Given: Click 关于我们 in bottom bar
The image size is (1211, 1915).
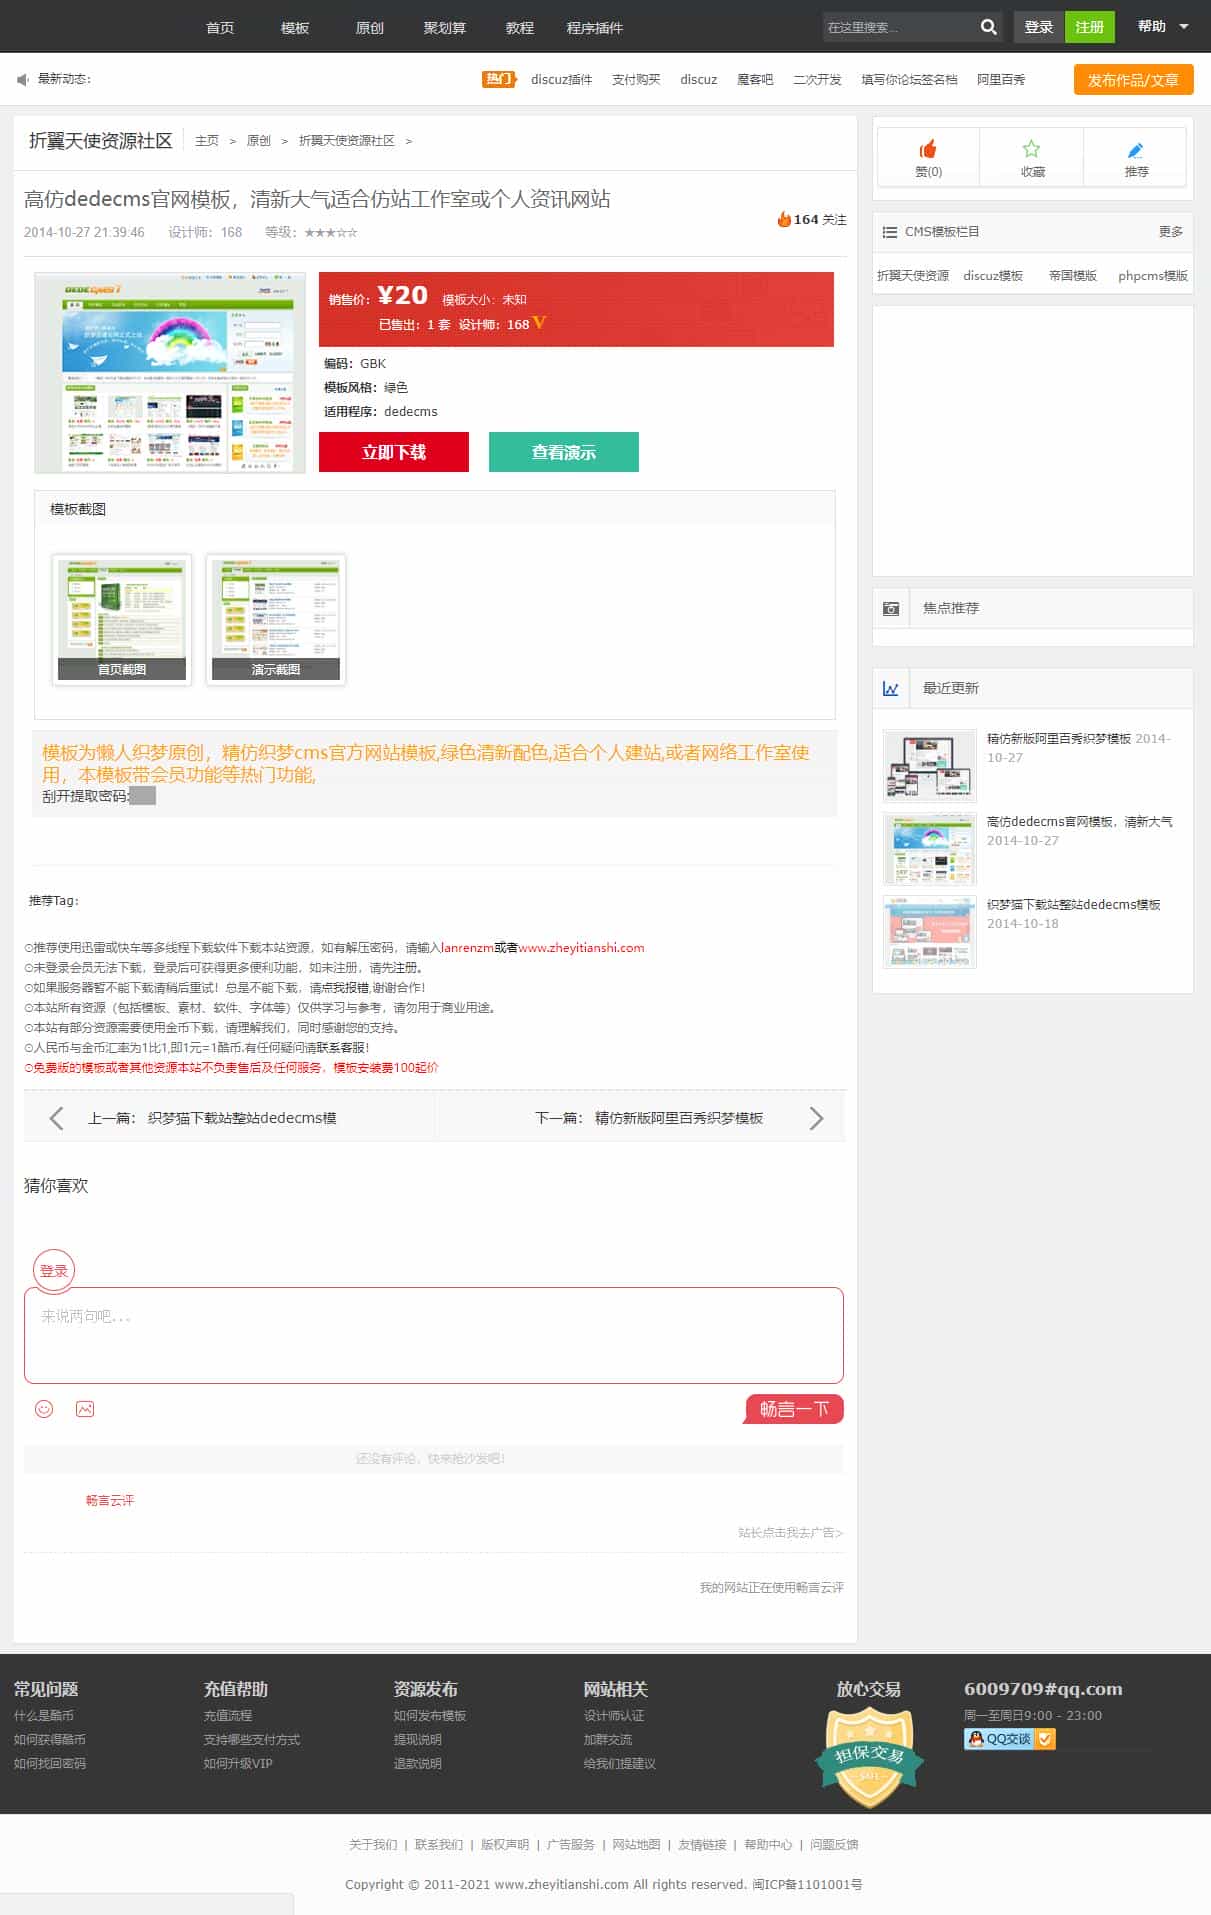Looking at the screenshot, I should (x=373, y=1844).
